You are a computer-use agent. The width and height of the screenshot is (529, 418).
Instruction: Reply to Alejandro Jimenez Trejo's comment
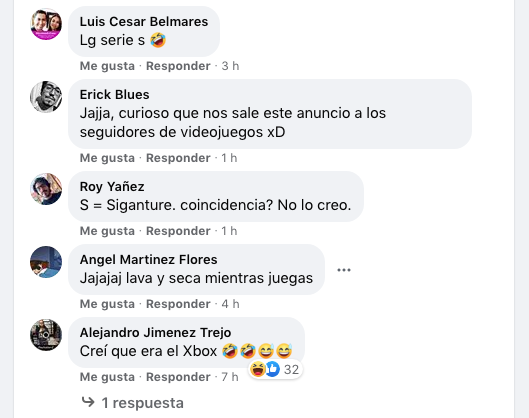(178, 377)
